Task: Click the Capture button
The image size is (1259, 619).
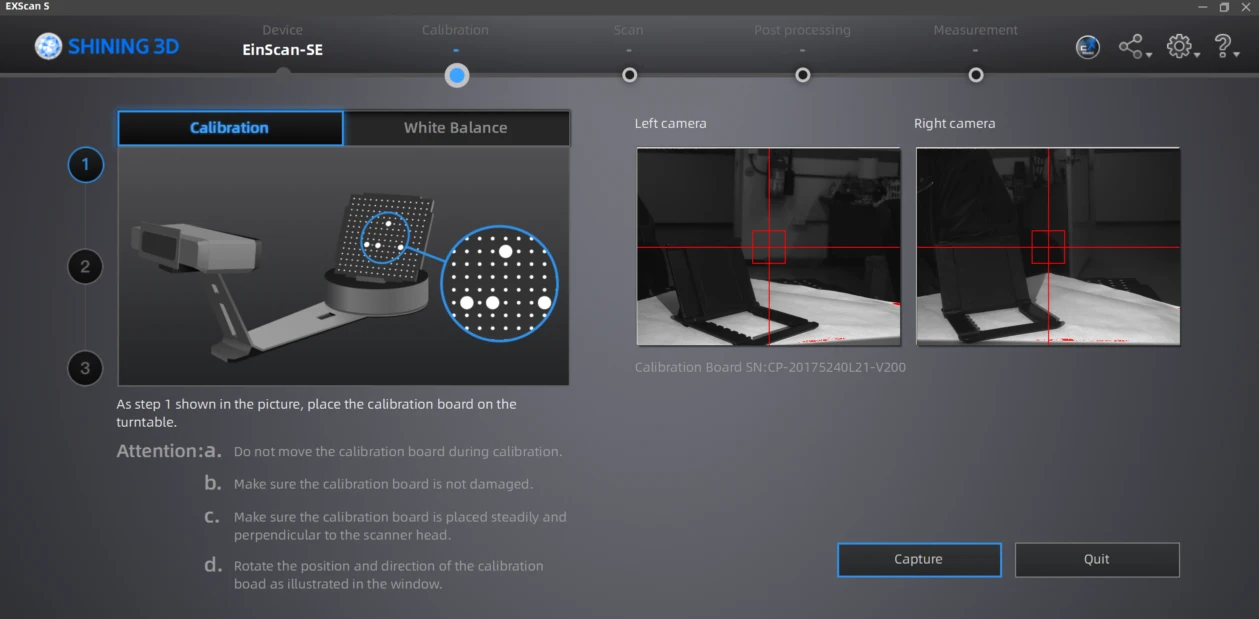Action: [919, 560]
